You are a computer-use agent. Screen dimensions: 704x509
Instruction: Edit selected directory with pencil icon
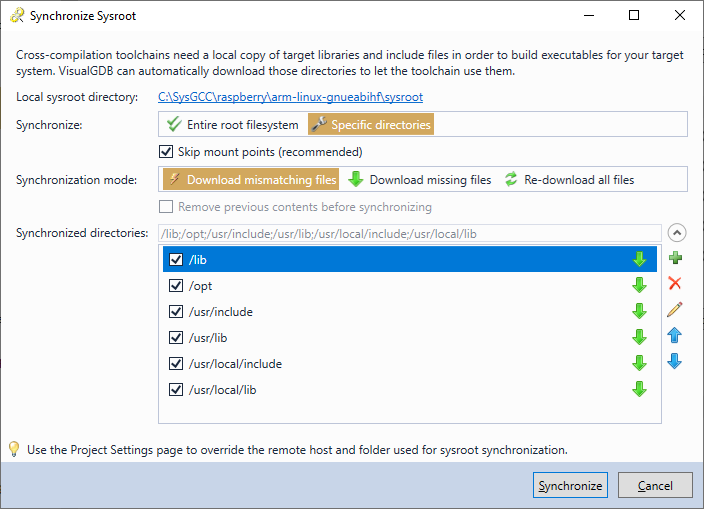coord(675,309)
